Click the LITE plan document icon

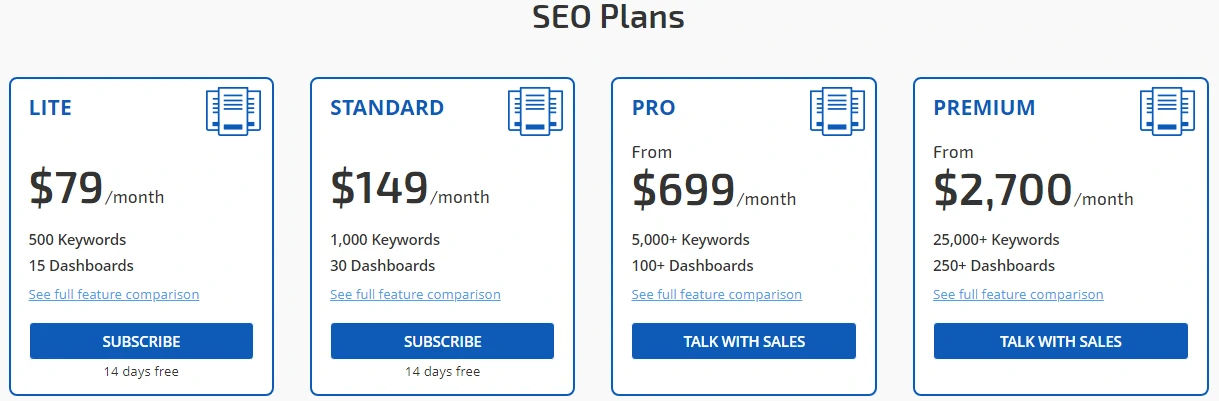[x=233, y=111]
